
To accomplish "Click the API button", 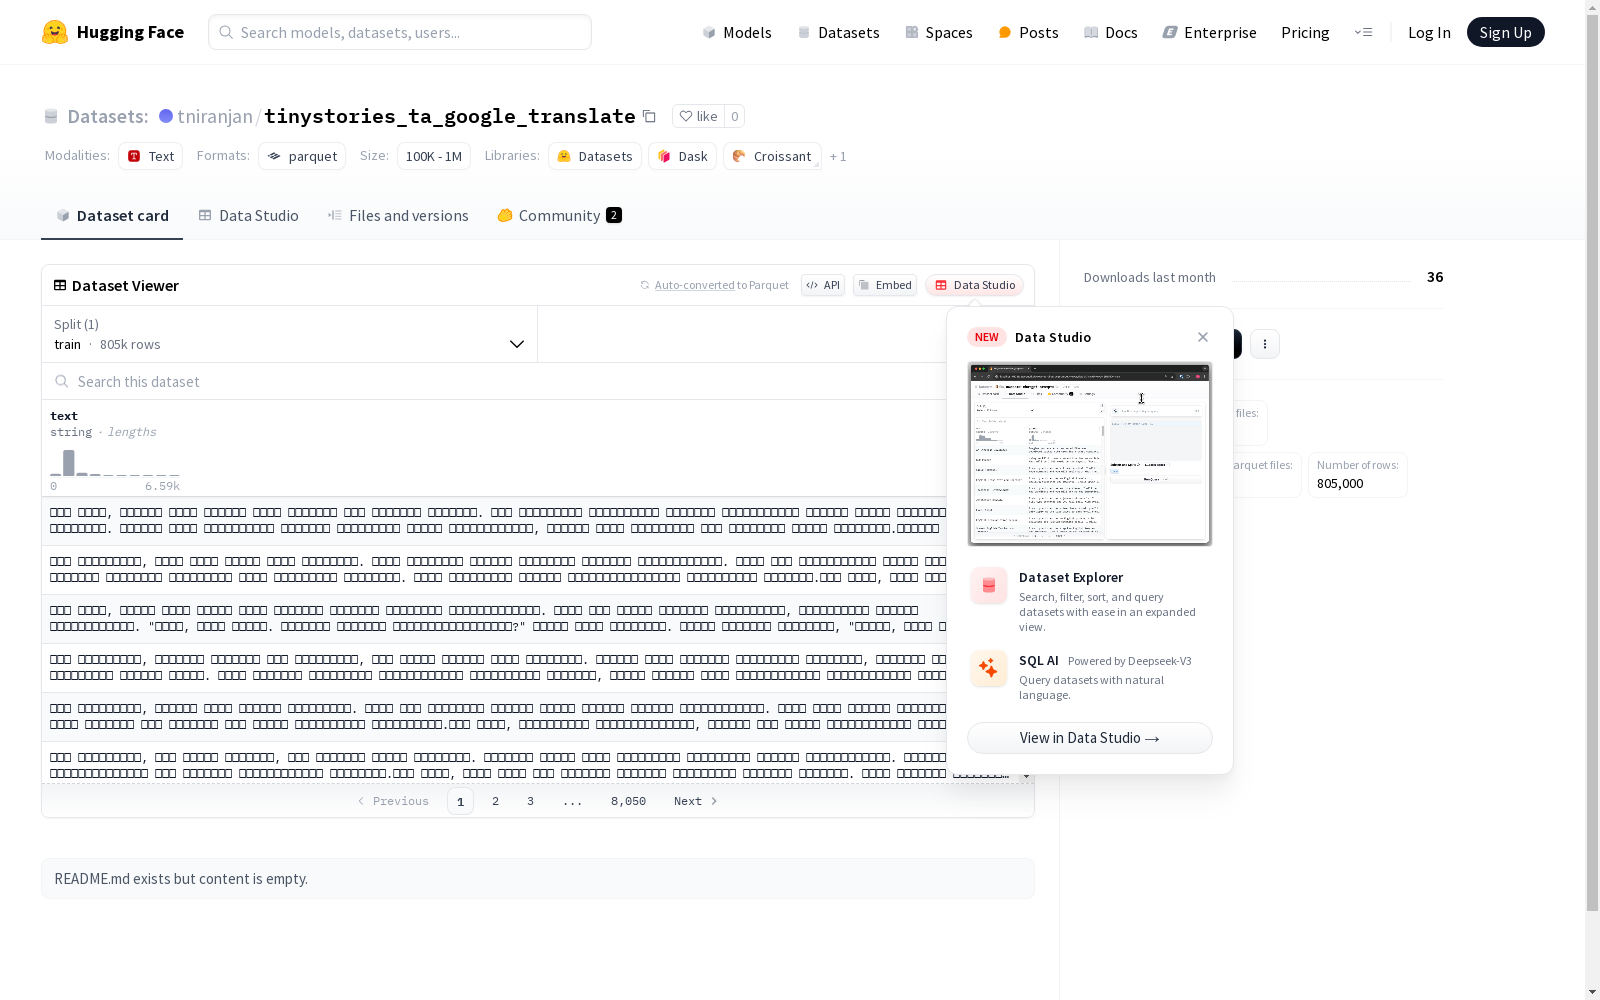I will click(x=823, y=285).
